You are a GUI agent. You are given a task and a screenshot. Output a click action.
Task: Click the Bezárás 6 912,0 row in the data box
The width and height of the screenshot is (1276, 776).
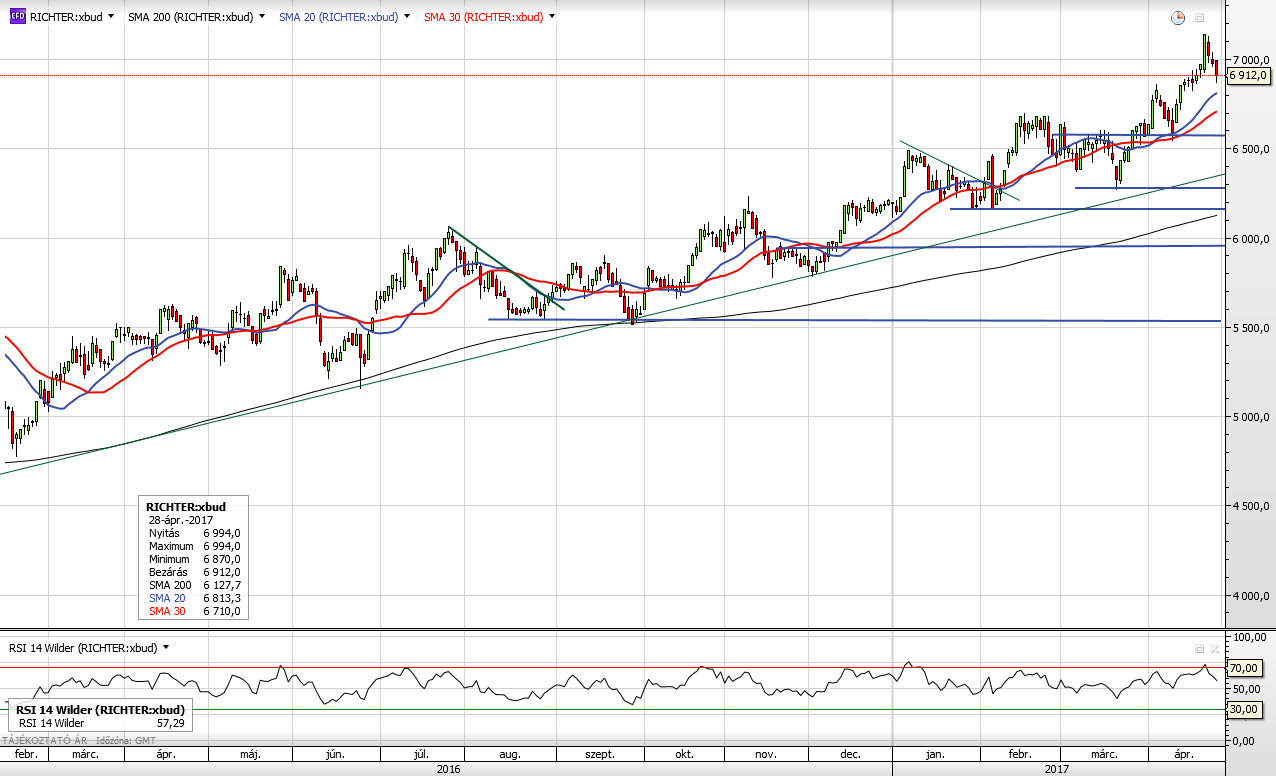(194, 573)
